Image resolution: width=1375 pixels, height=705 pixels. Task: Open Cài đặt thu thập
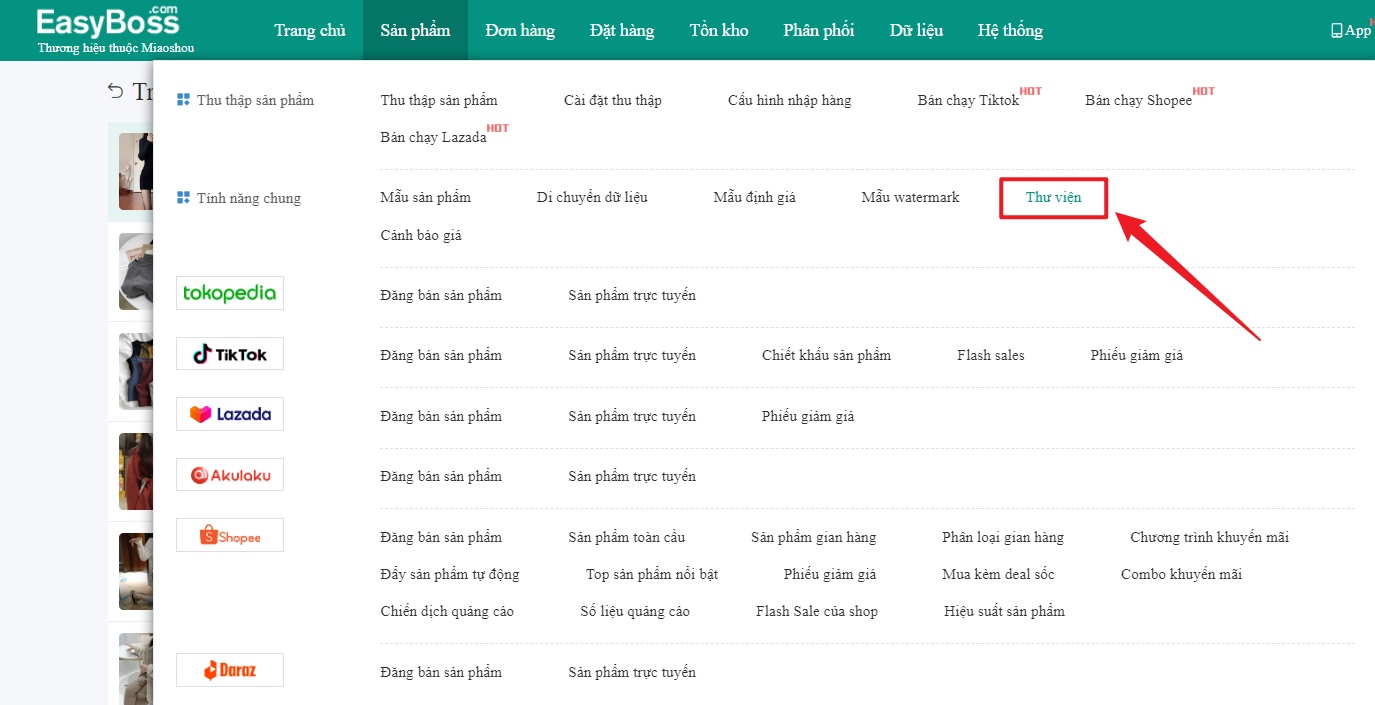(613, 100)
